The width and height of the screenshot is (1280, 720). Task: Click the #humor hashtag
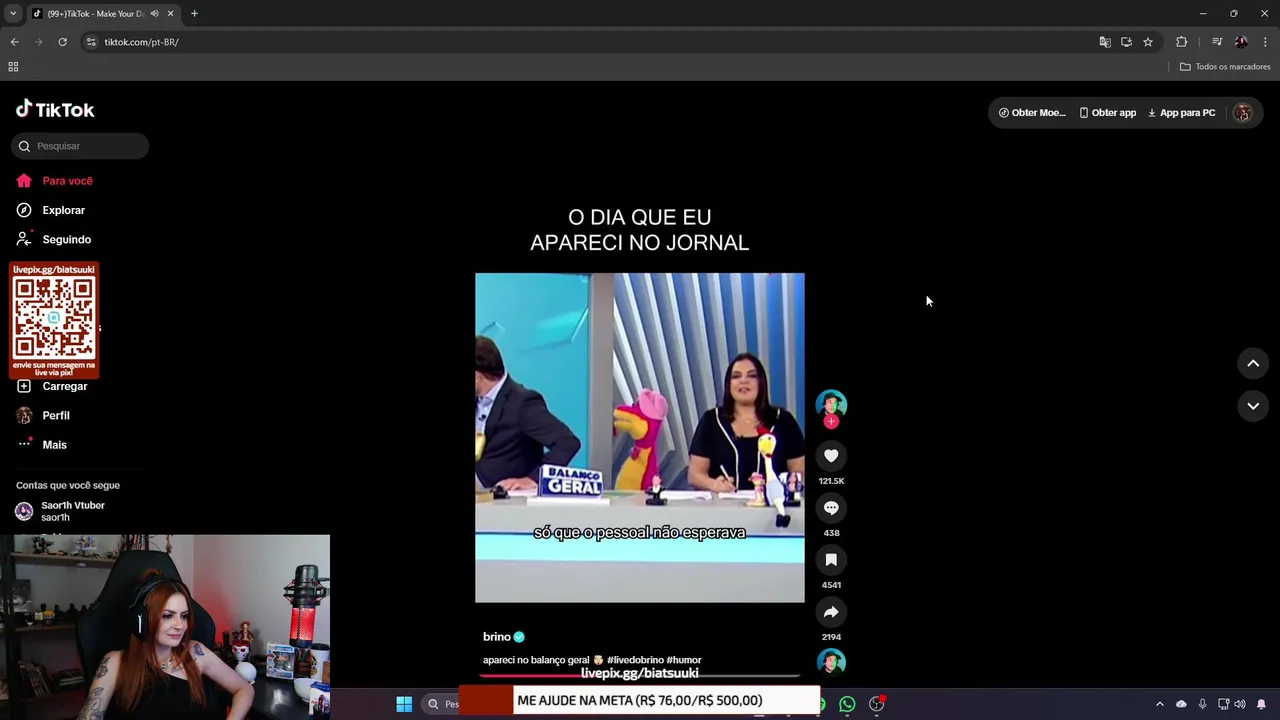click(x=684, y=660)
